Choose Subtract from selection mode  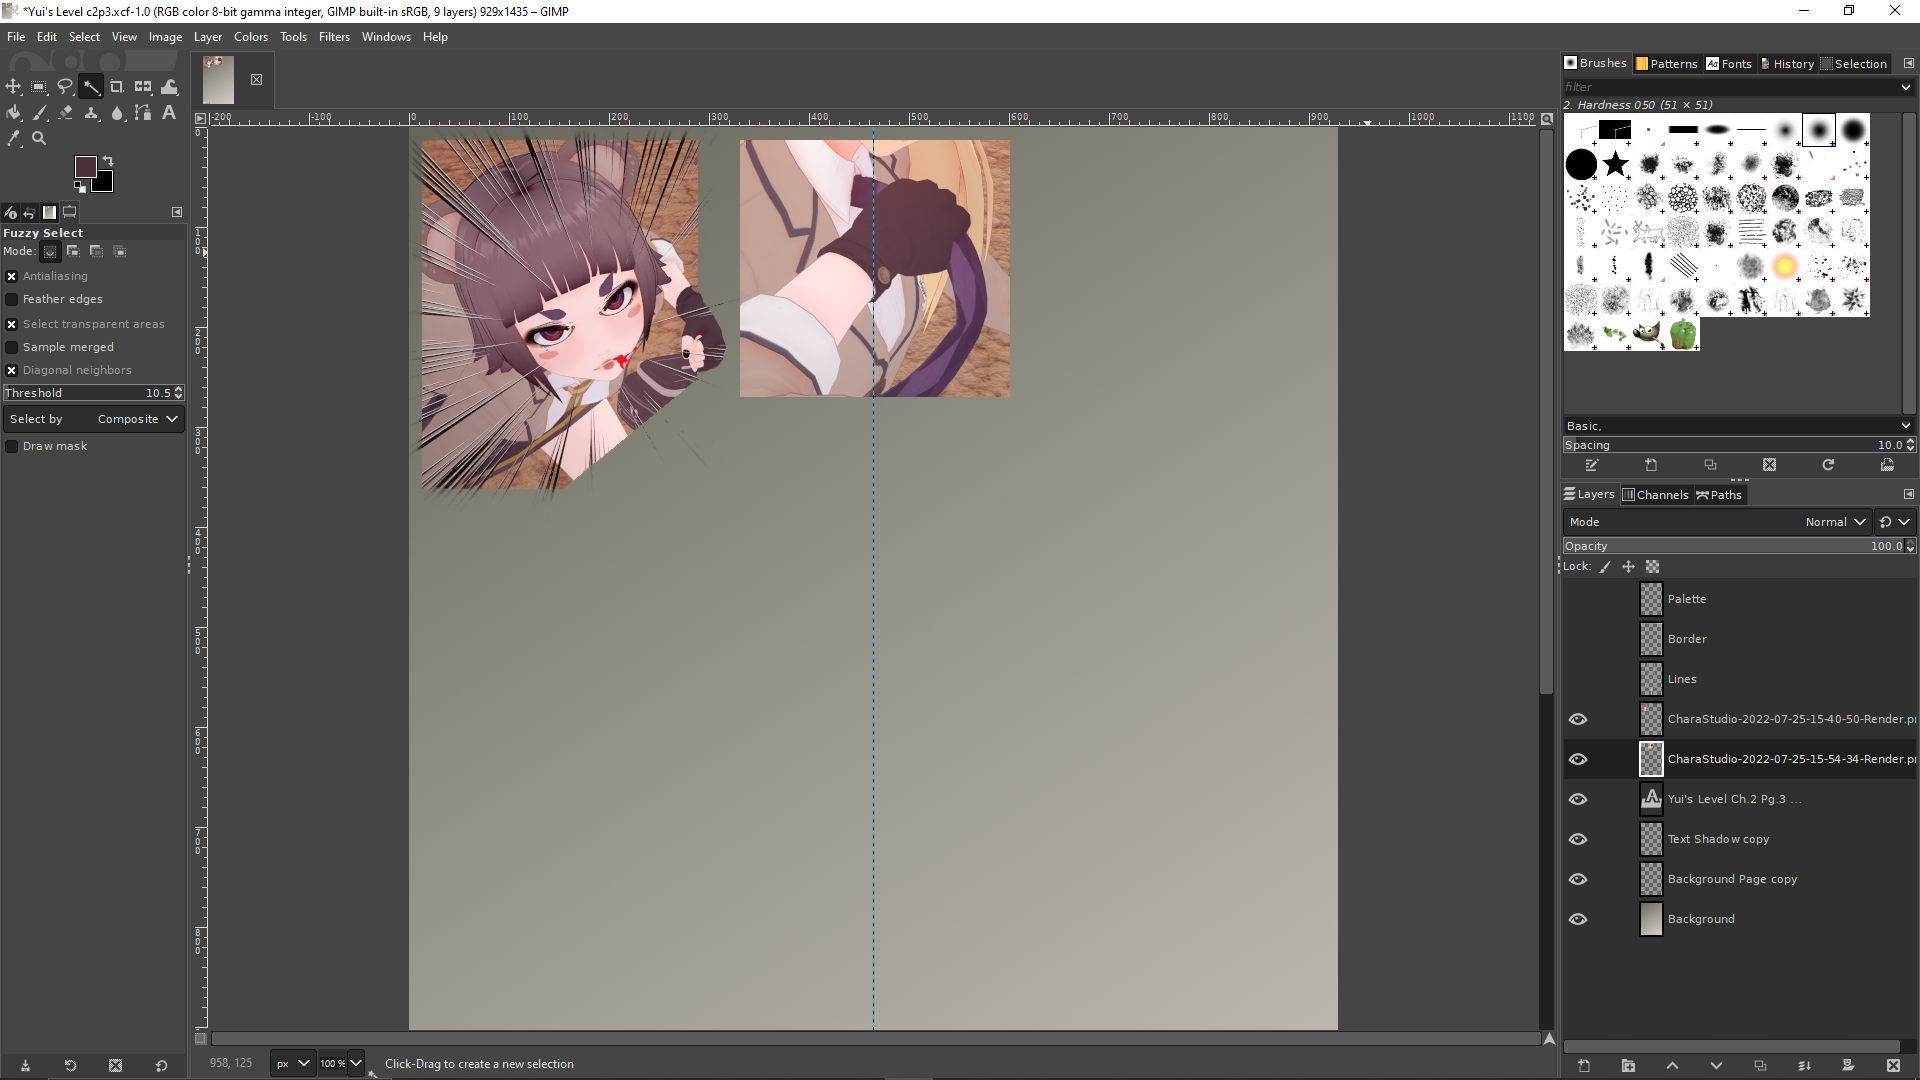coord(96,251)
